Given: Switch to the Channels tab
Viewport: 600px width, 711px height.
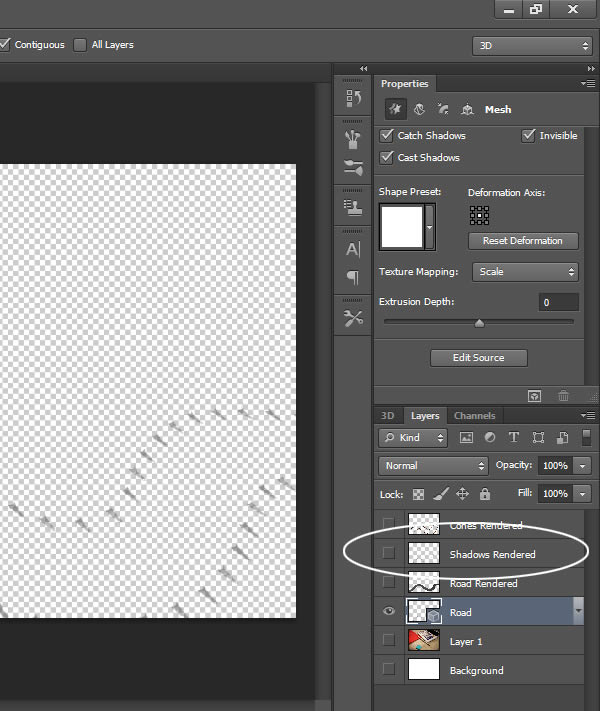Looking at the screenshot, I should pos(474,416).
